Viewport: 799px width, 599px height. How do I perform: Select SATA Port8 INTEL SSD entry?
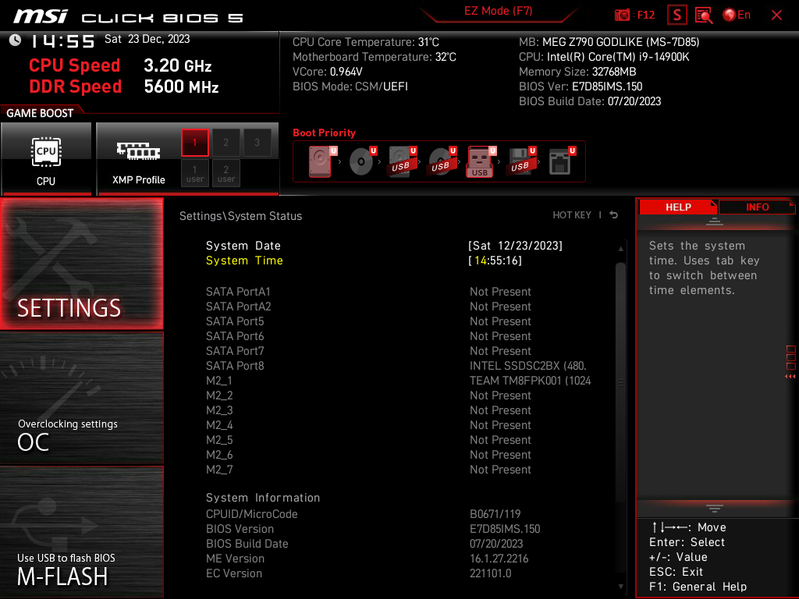397,366
